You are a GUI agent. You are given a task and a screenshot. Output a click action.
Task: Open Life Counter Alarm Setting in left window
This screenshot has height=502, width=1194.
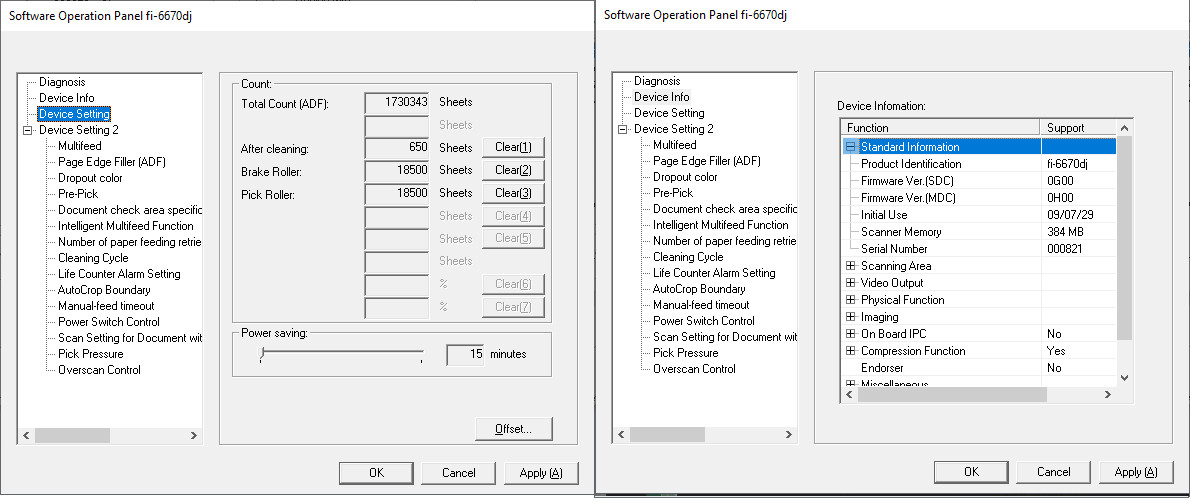(x=119, y=274)
